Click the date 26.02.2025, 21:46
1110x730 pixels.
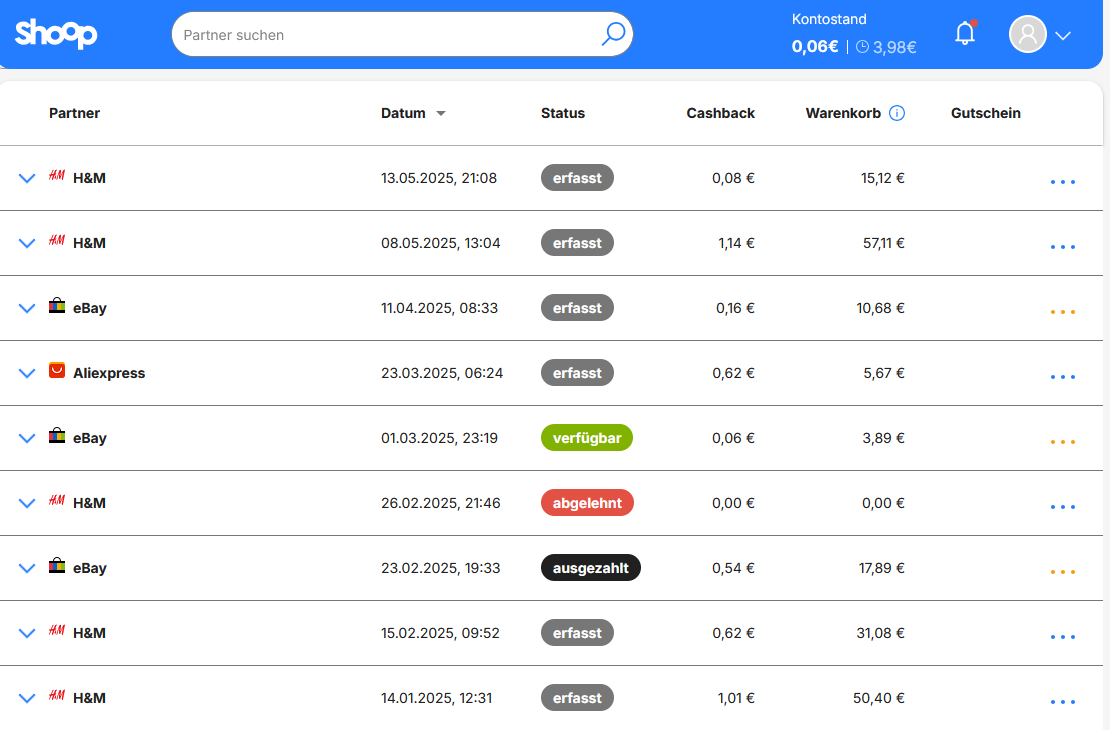(x=440, y=503)
